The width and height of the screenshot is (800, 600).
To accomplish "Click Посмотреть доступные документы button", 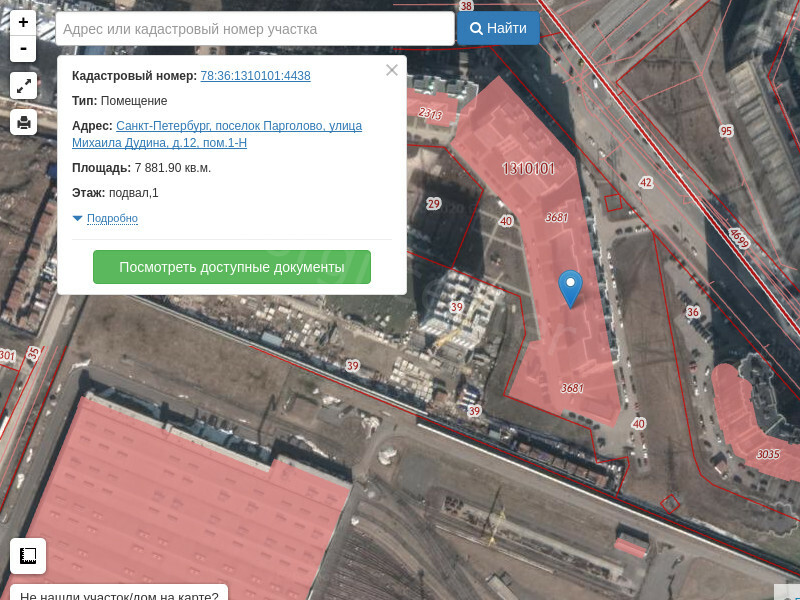I will 232,267.
